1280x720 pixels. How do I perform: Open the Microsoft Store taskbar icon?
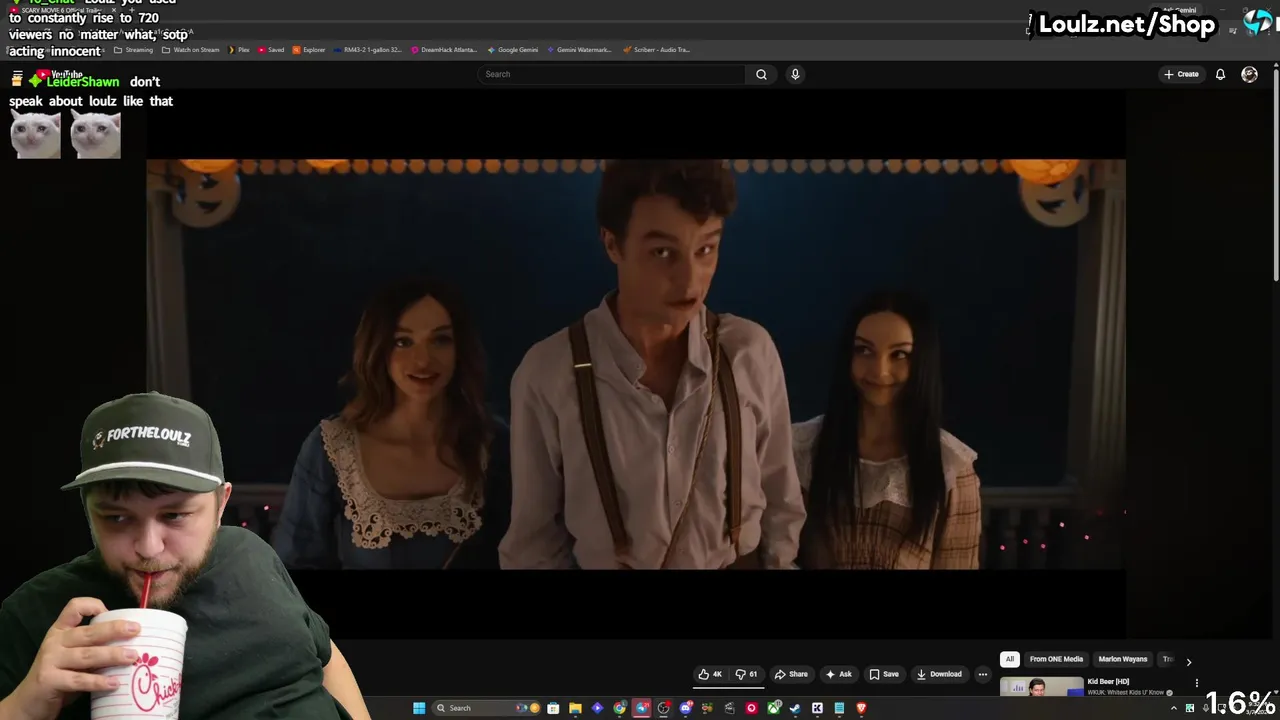pyautogui.click(x=553, y=708)
